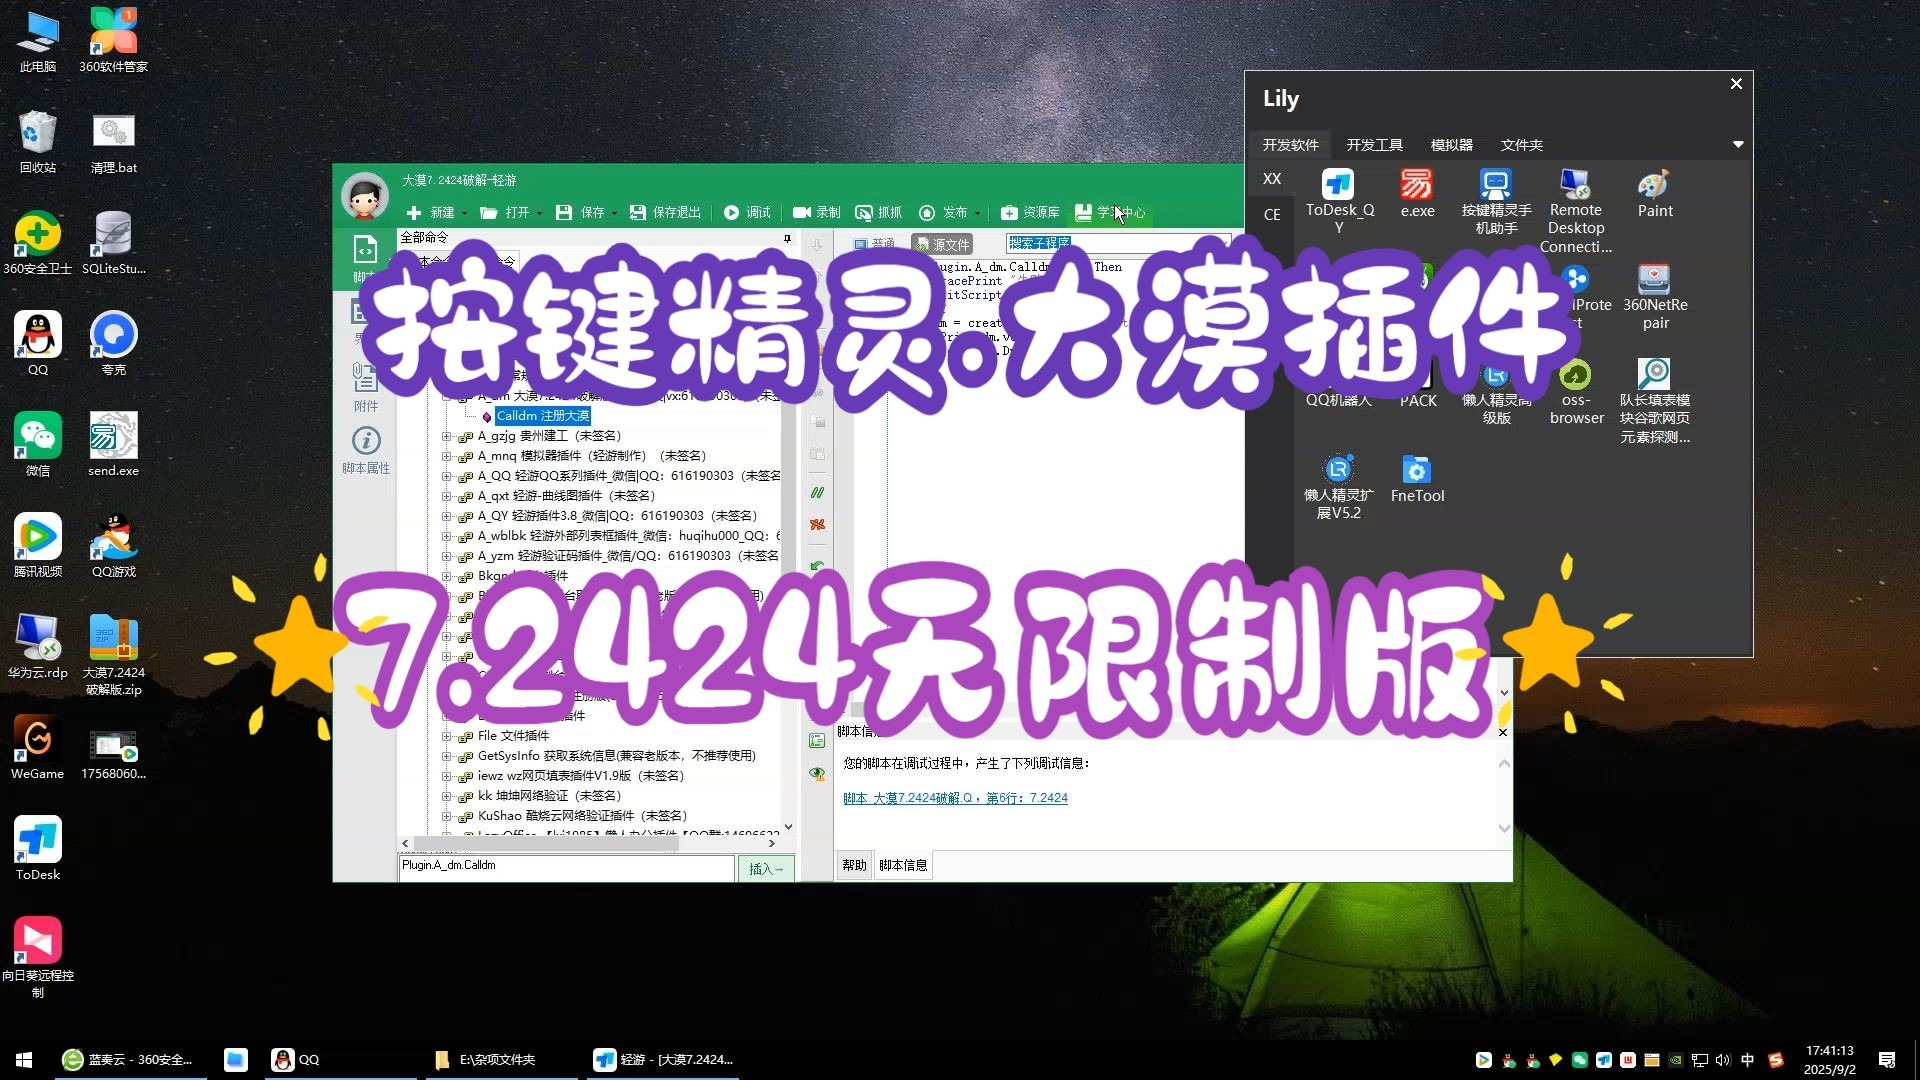Click the 调试 (Debug) play button

[x=747, y=212]
